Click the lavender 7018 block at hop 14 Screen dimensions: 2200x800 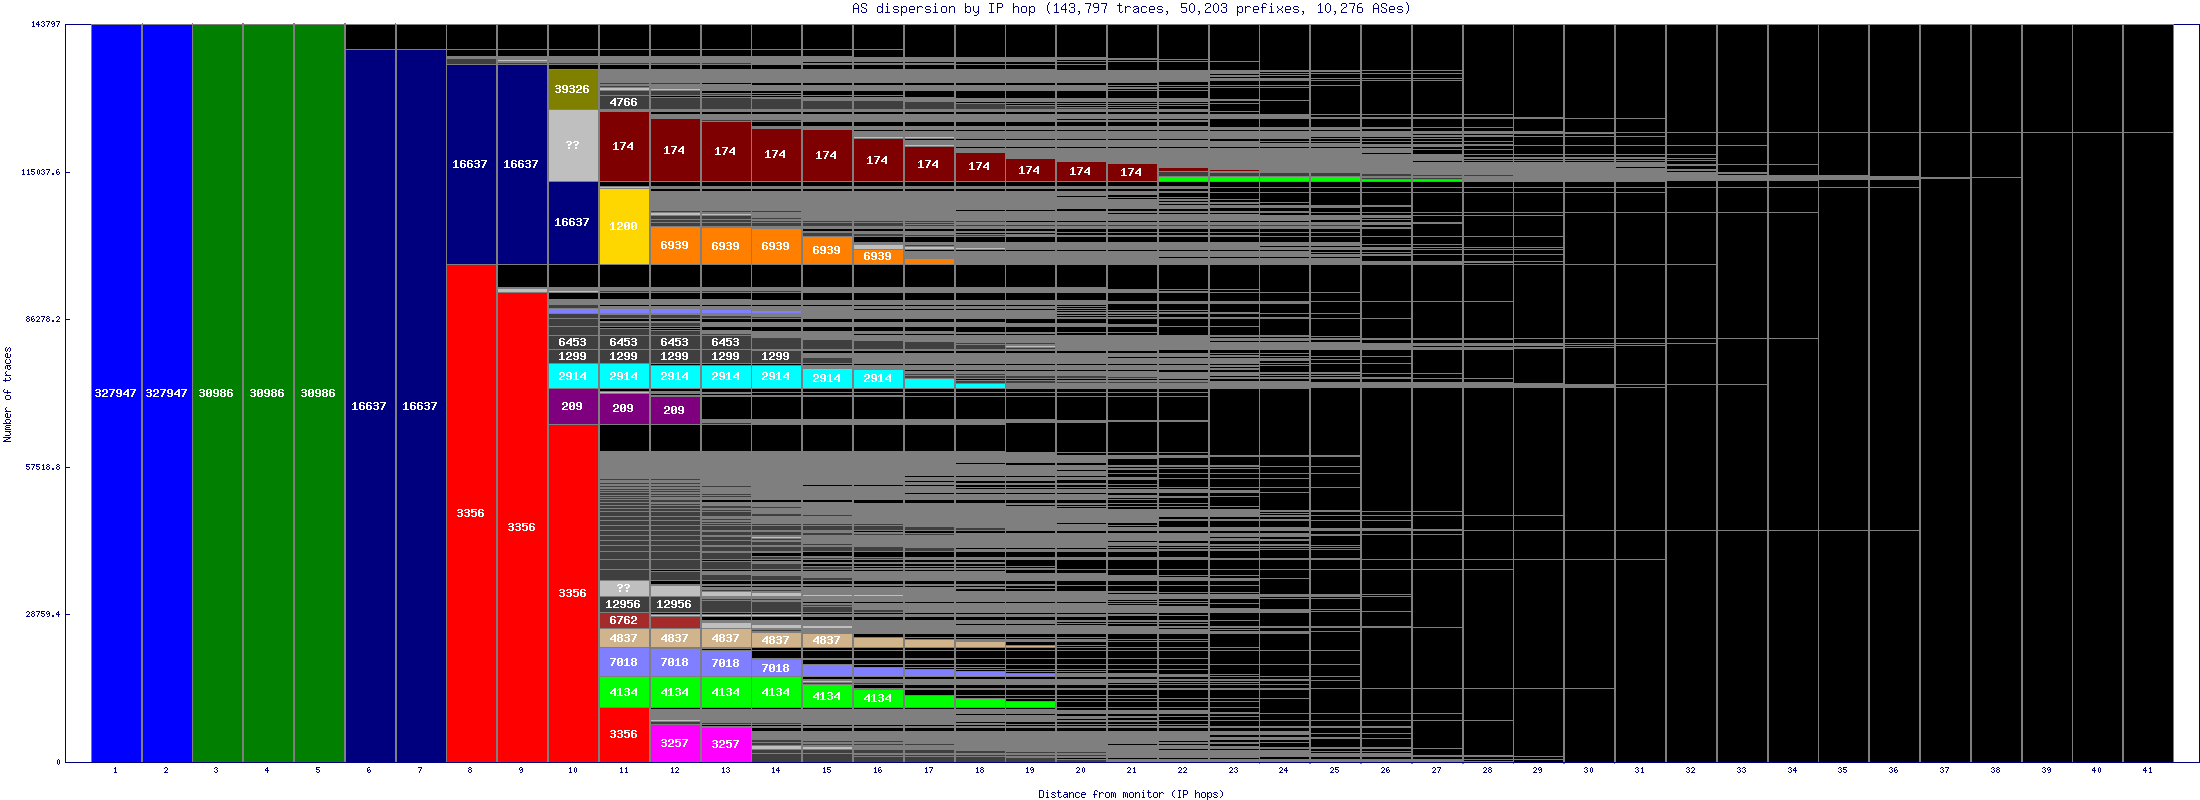point(776,667)
